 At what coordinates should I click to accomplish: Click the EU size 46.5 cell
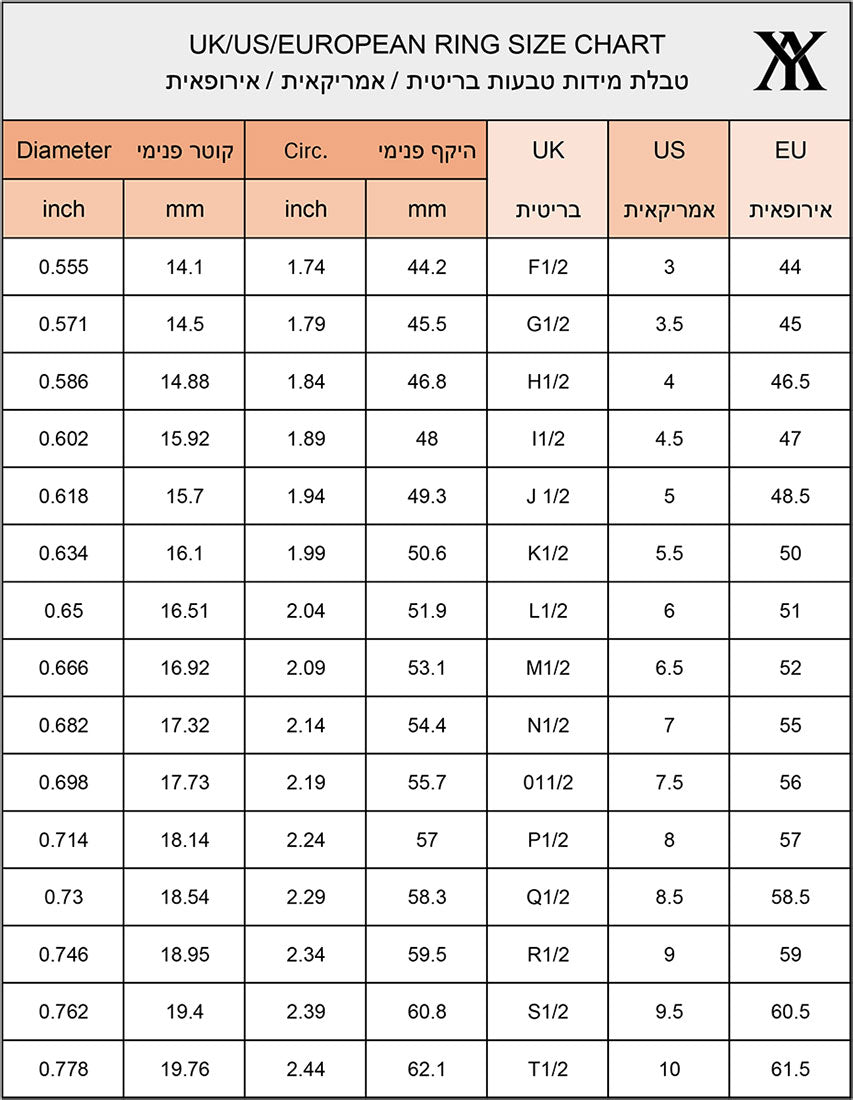790,382
